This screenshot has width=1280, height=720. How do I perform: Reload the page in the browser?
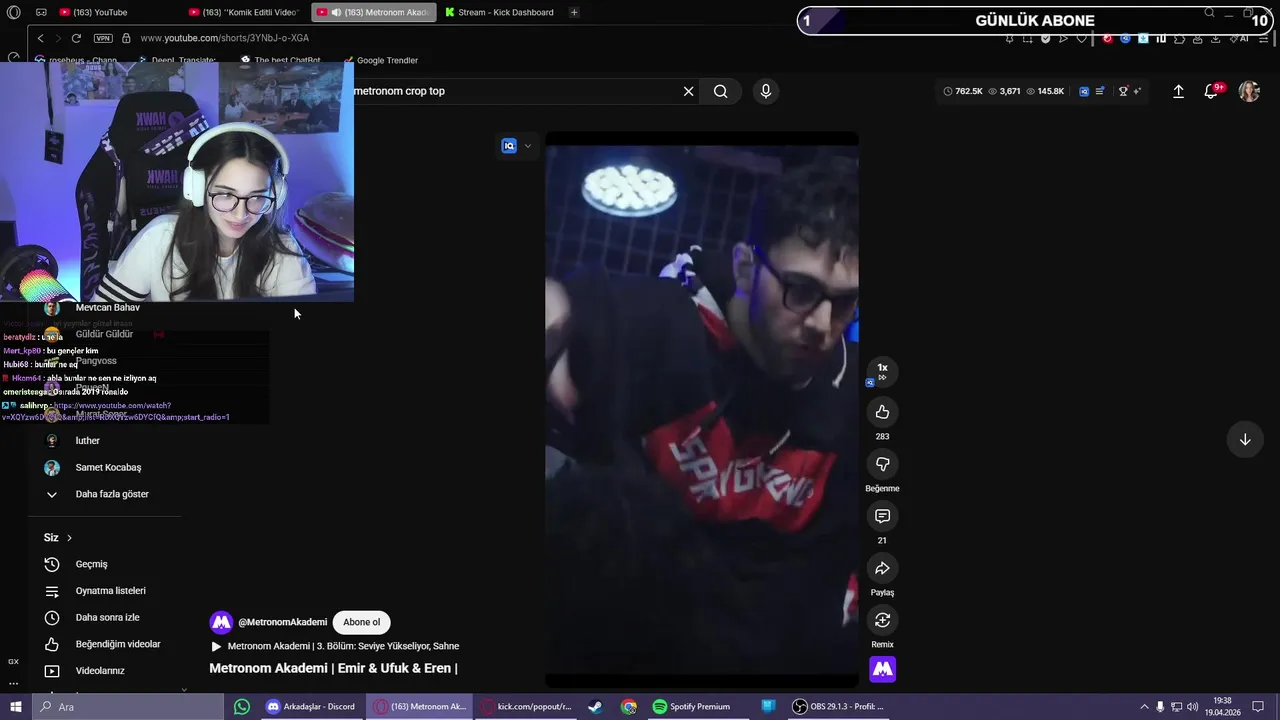click(75, 38)
